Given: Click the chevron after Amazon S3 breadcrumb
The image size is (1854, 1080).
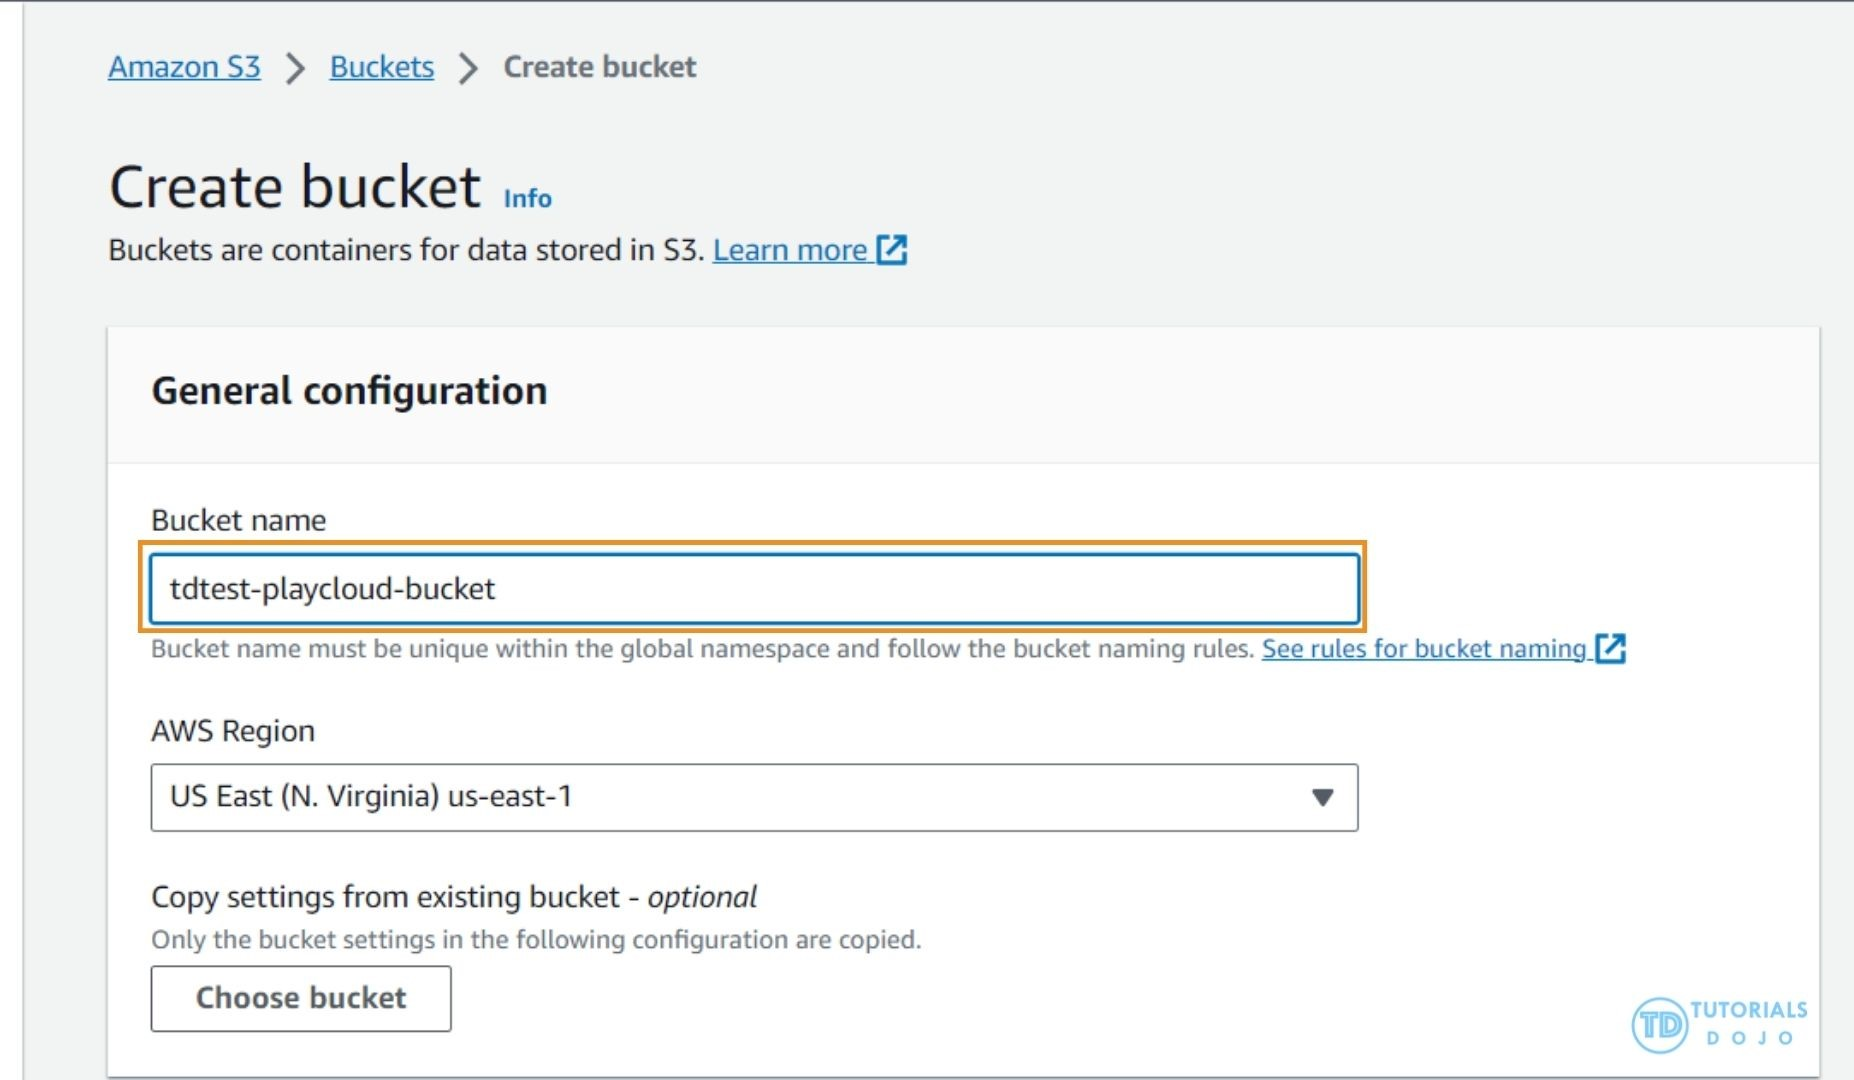Looking at the screenshot, I should (295, 69).
